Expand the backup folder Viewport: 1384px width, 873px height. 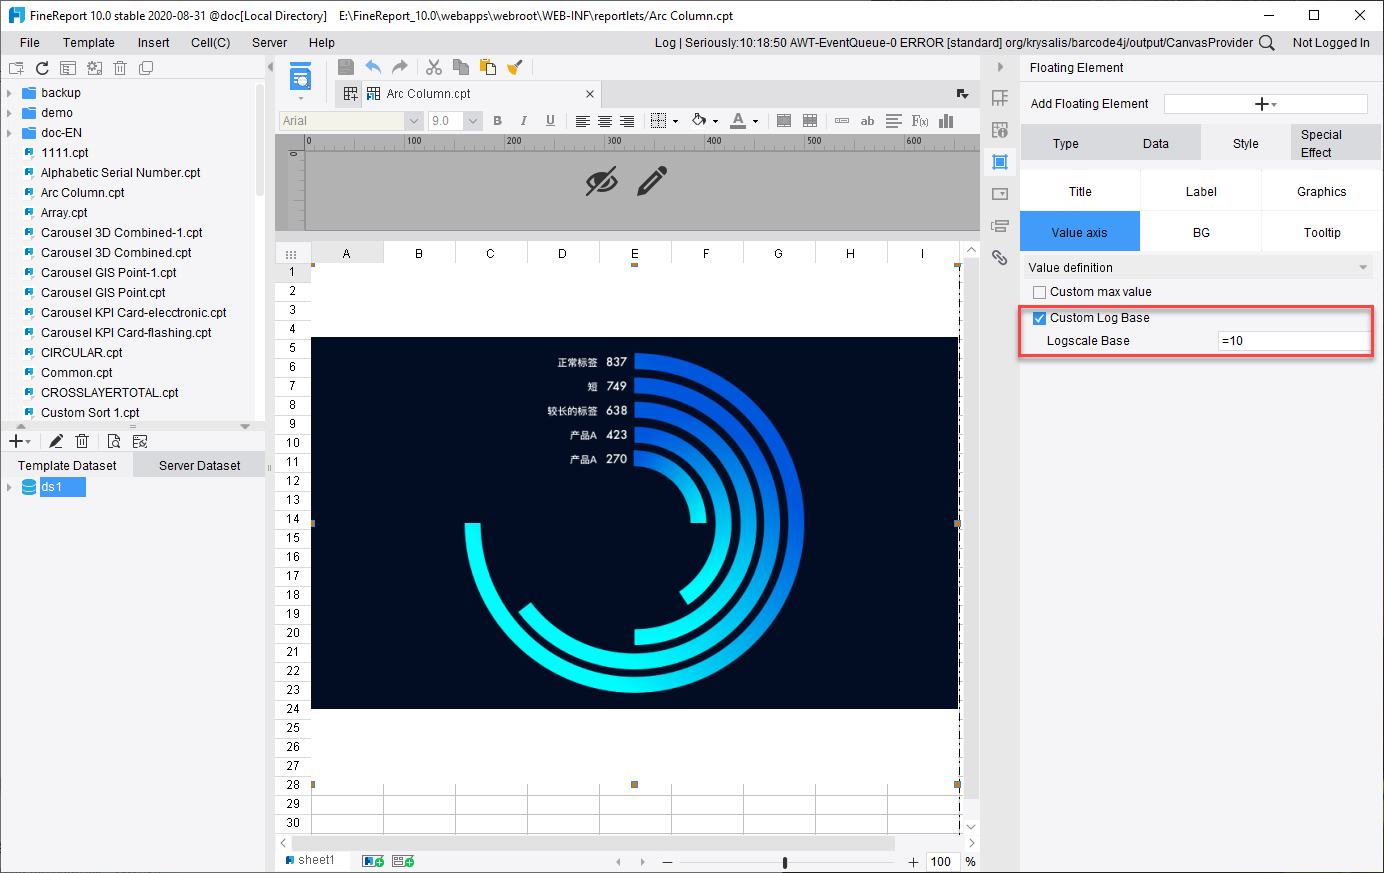point(9,93)
